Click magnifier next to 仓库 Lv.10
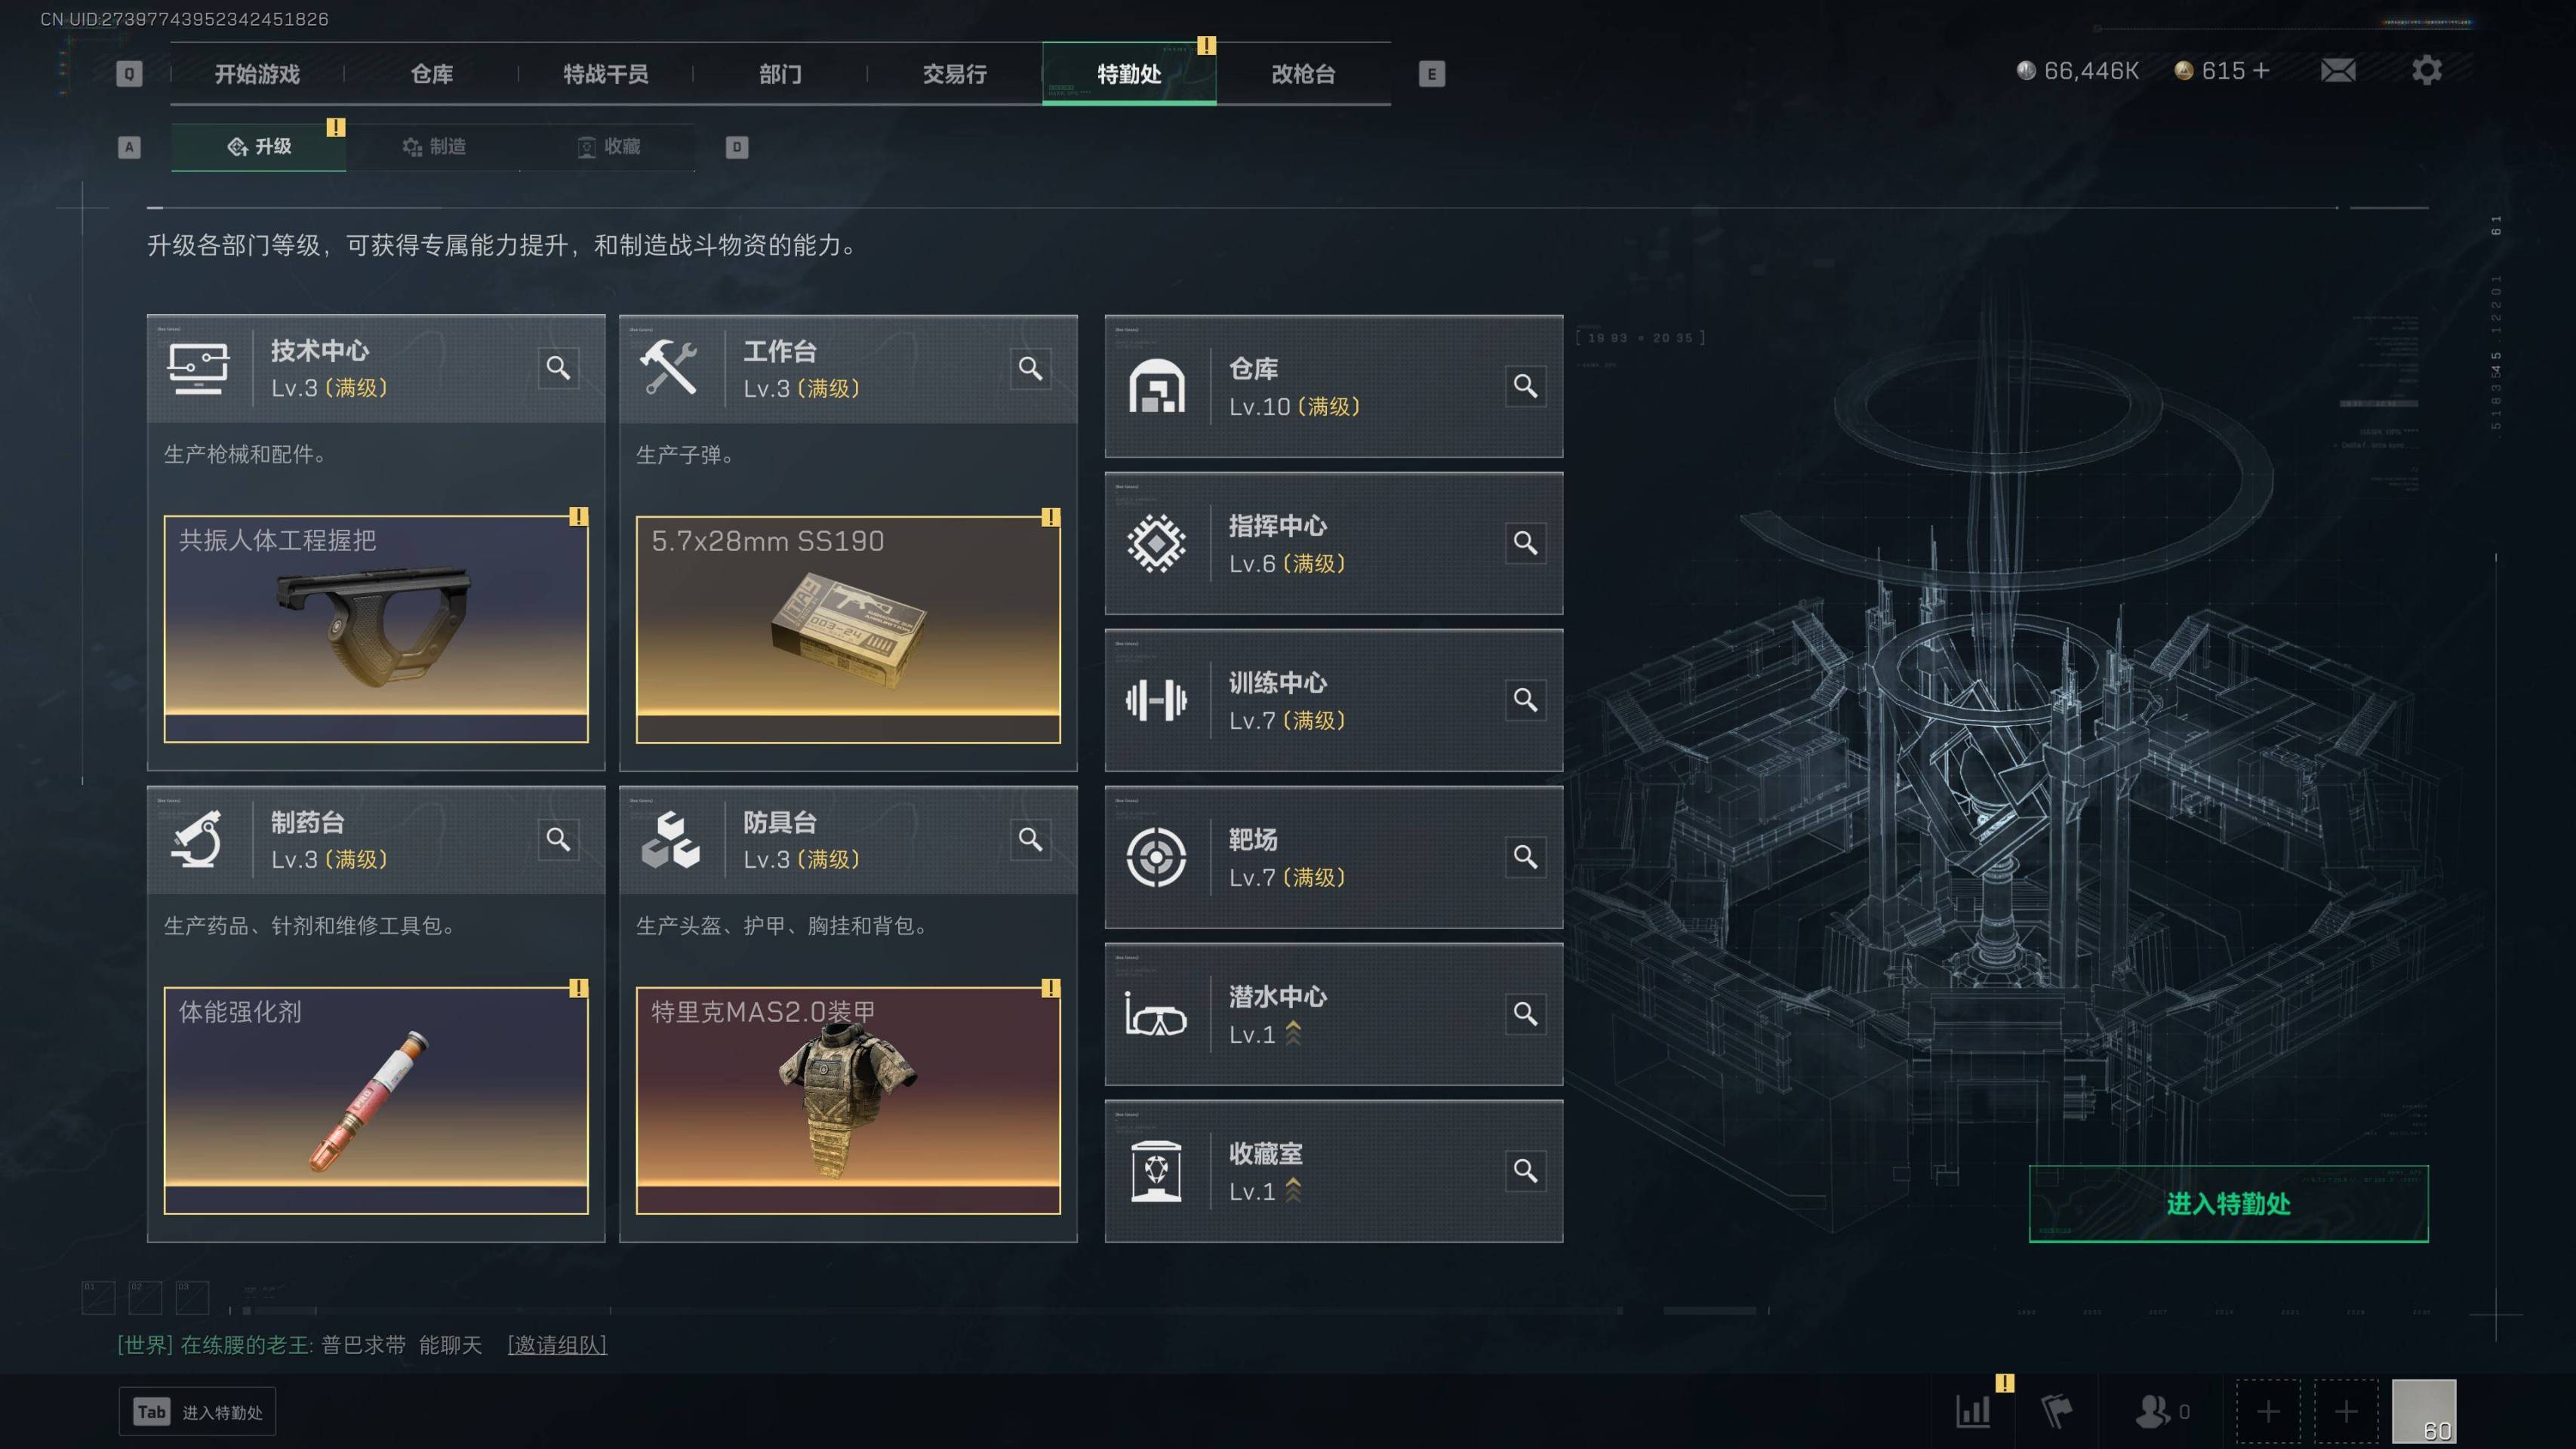The height and width of the screenshot is (1449, 2576). (x=1525, y=386)
